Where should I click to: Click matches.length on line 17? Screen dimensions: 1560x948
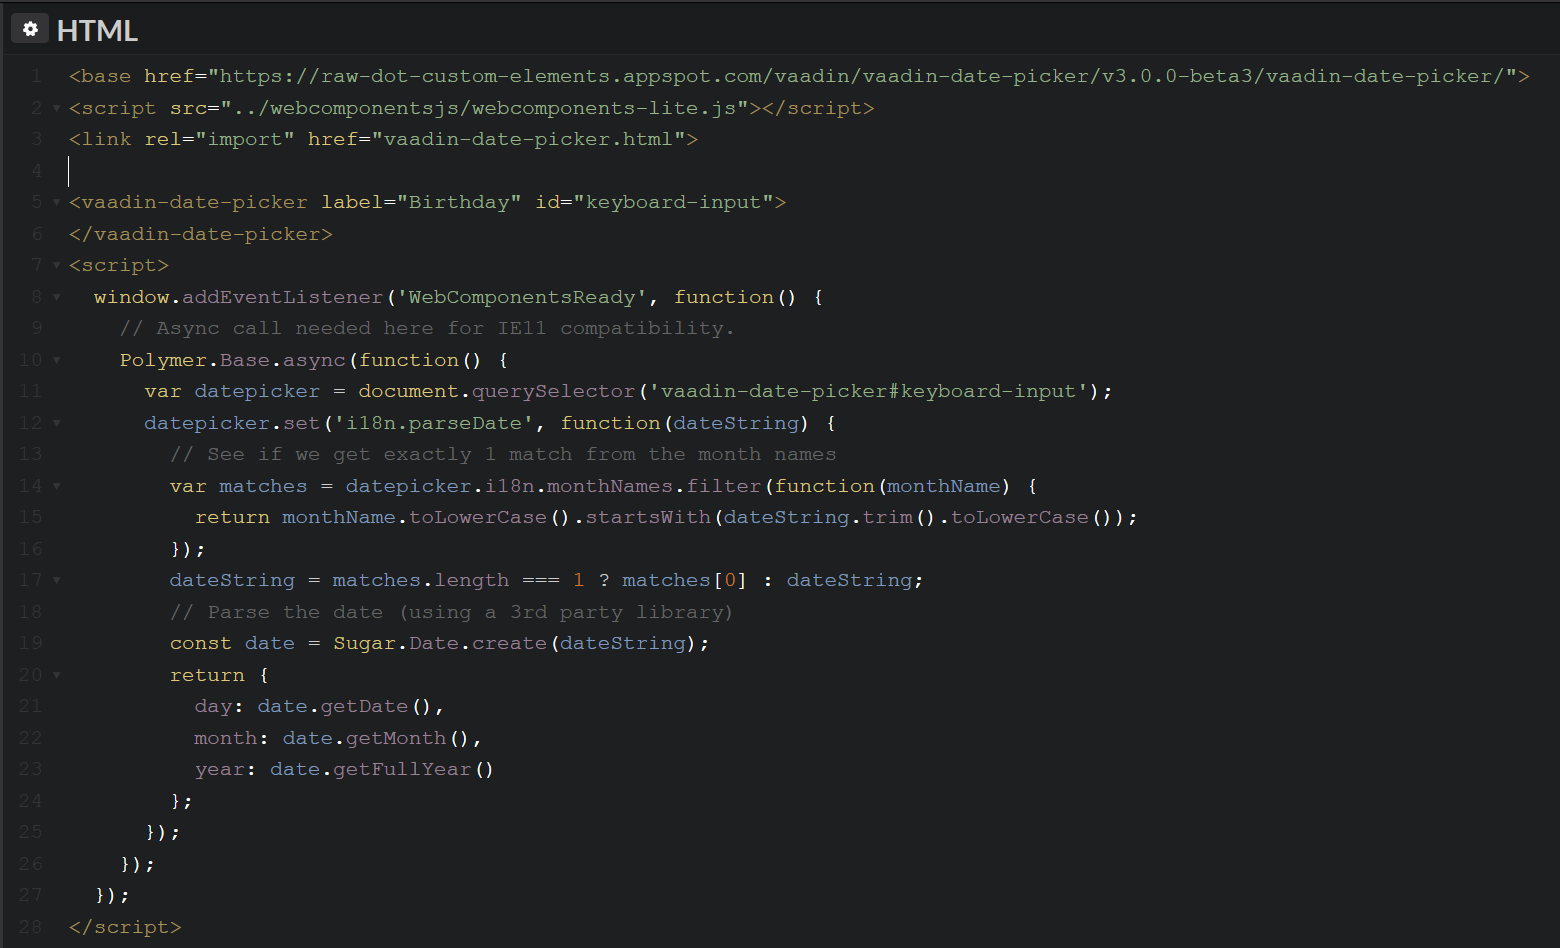click(421, 580)
